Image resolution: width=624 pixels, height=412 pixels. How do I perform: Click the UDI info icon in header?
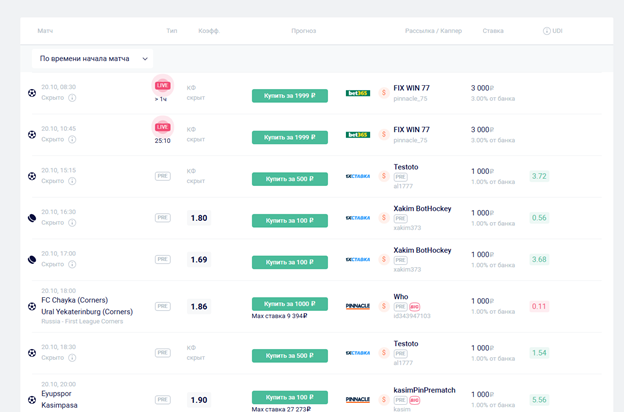[546, 31]
